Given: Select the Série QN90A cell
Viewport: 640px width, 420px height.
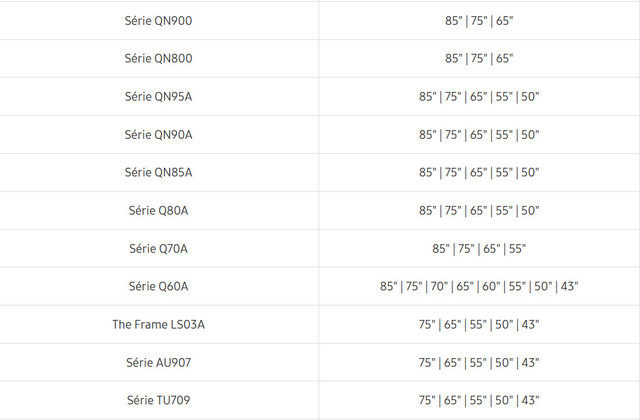Looking at the screenshot, I should click(159, 134).
